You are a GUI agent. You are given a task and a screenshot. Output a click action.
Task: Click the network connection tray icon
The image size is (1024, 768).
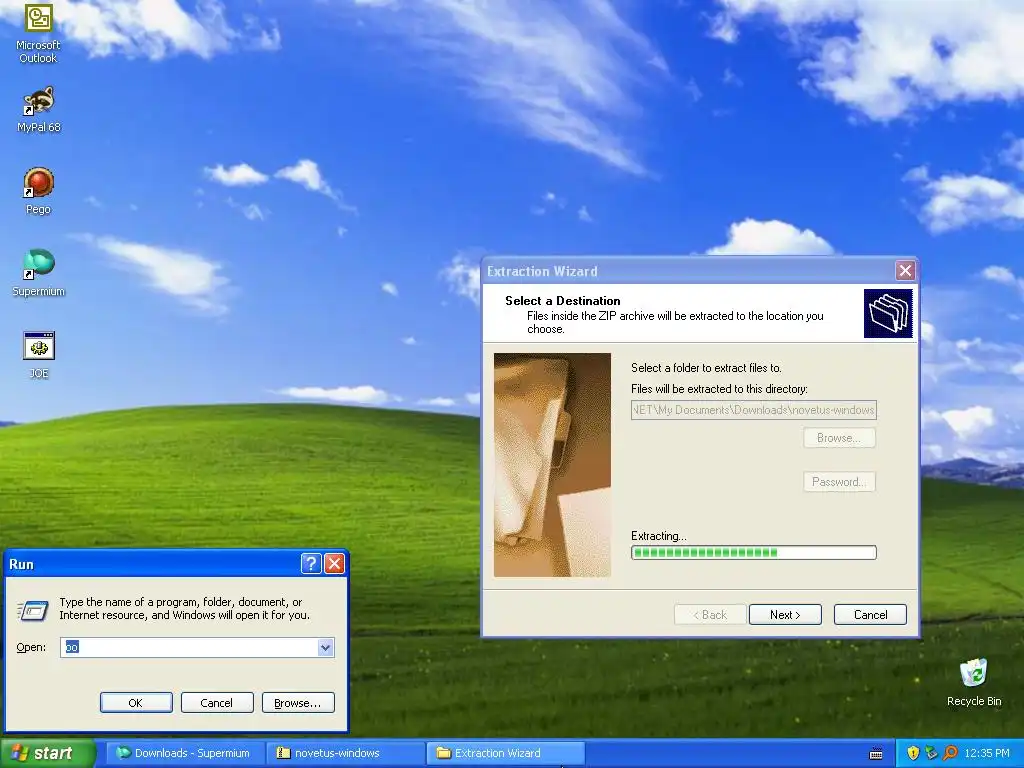(931, 753)
